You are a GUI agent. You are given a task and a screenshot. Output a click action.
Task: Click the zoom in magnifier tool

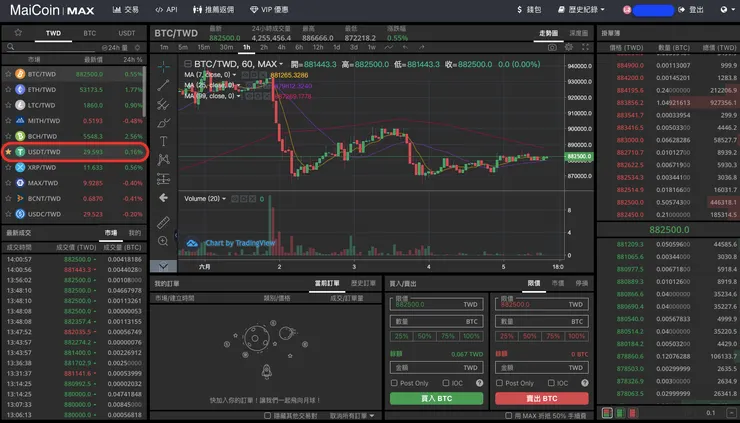(x=163, y=241)
